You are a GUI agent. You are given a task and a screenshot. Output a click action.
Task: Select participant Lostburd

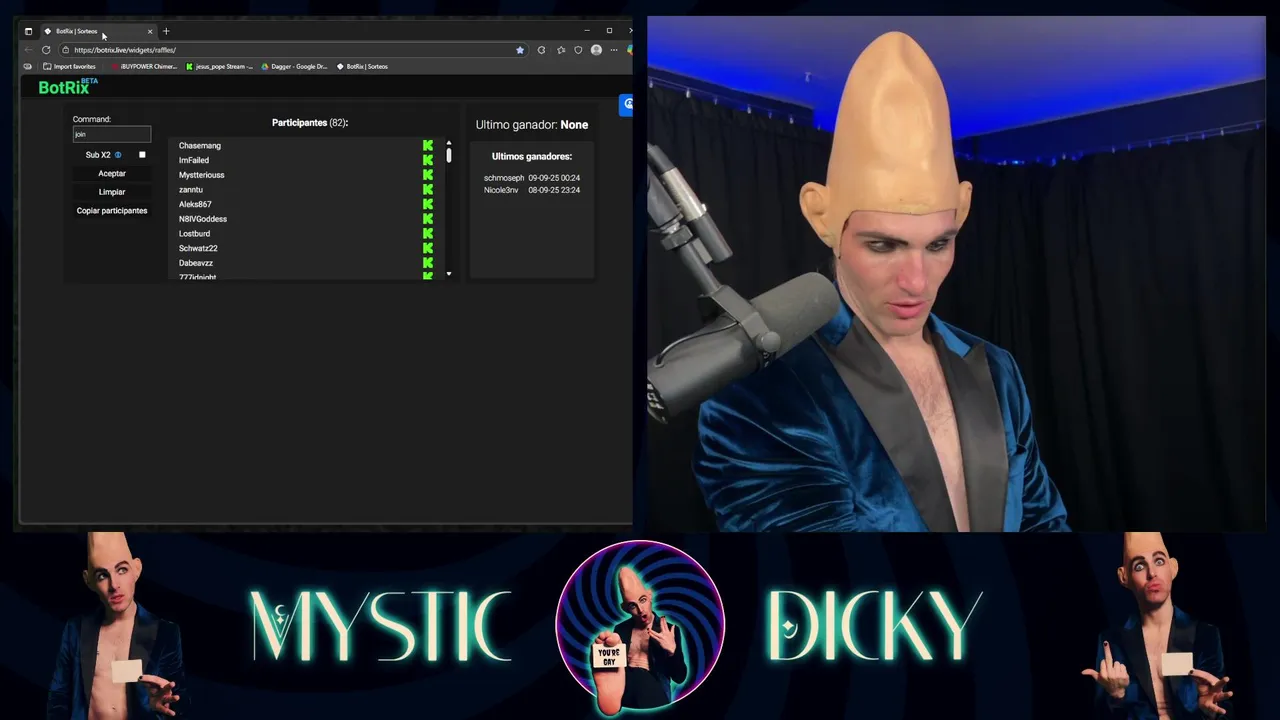pyautogui.click(x=195, y=233)
